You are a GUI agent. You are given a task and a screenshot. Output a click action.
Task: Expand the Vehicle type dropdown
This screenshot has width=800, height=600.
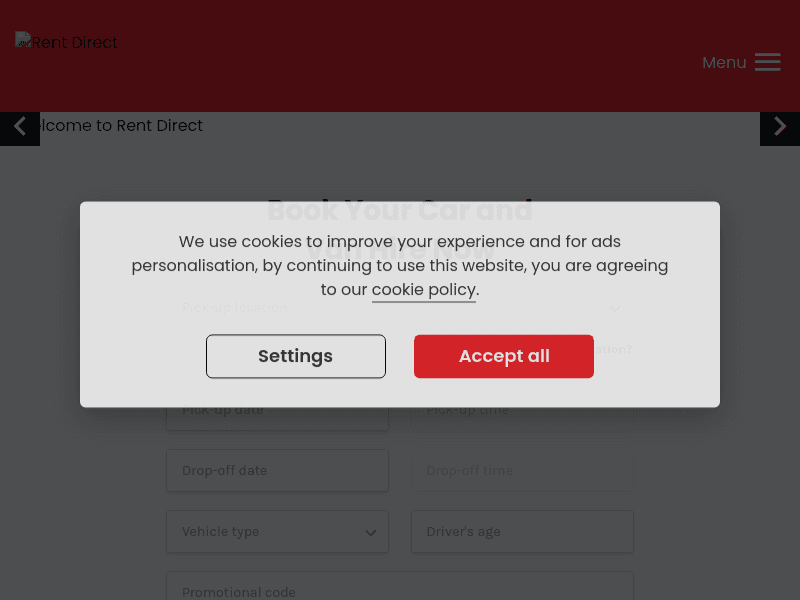277,531
